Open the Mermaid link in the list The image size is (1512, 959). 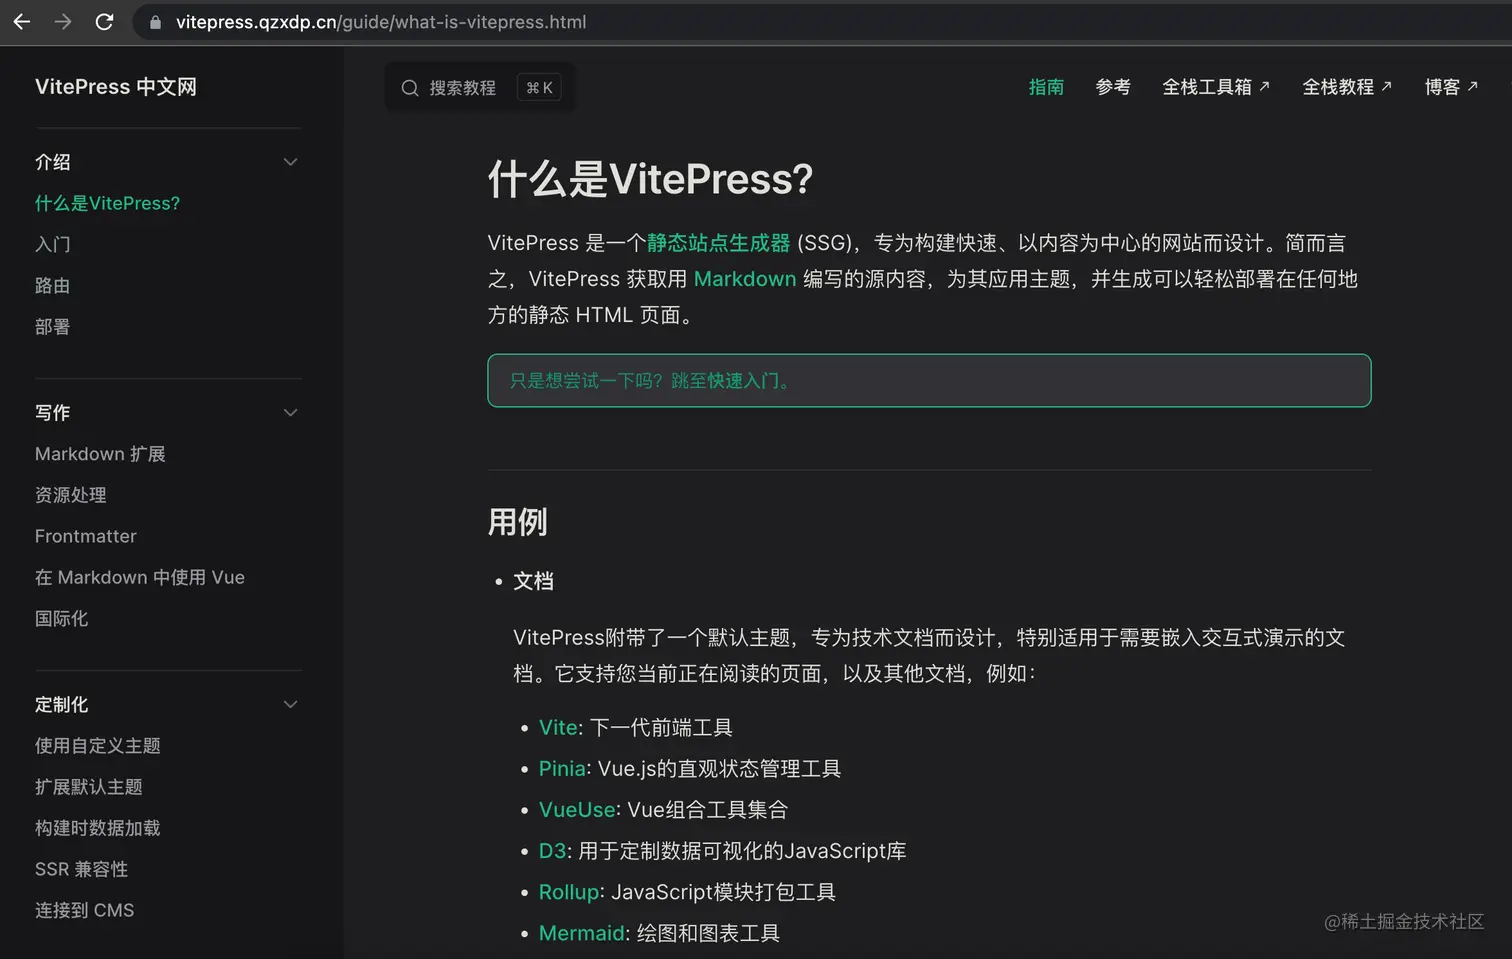tap(582, 933)
